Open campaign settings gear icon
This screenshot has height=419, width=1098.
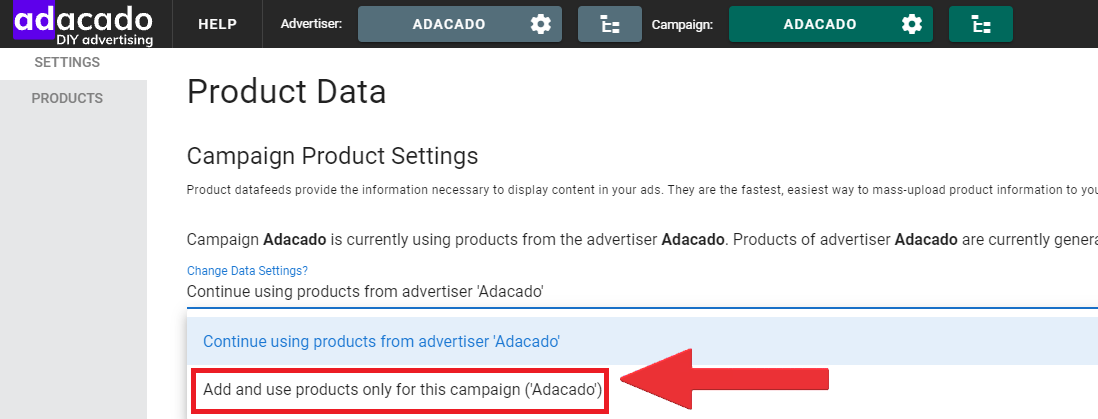[x=912, y=25]
